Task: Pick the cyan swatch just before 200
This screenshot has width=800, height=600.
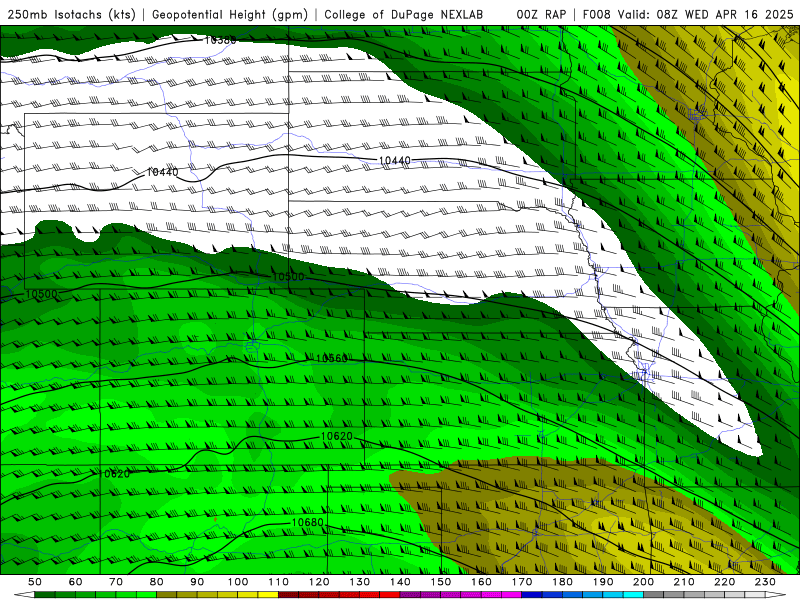Action: [634, 595]
